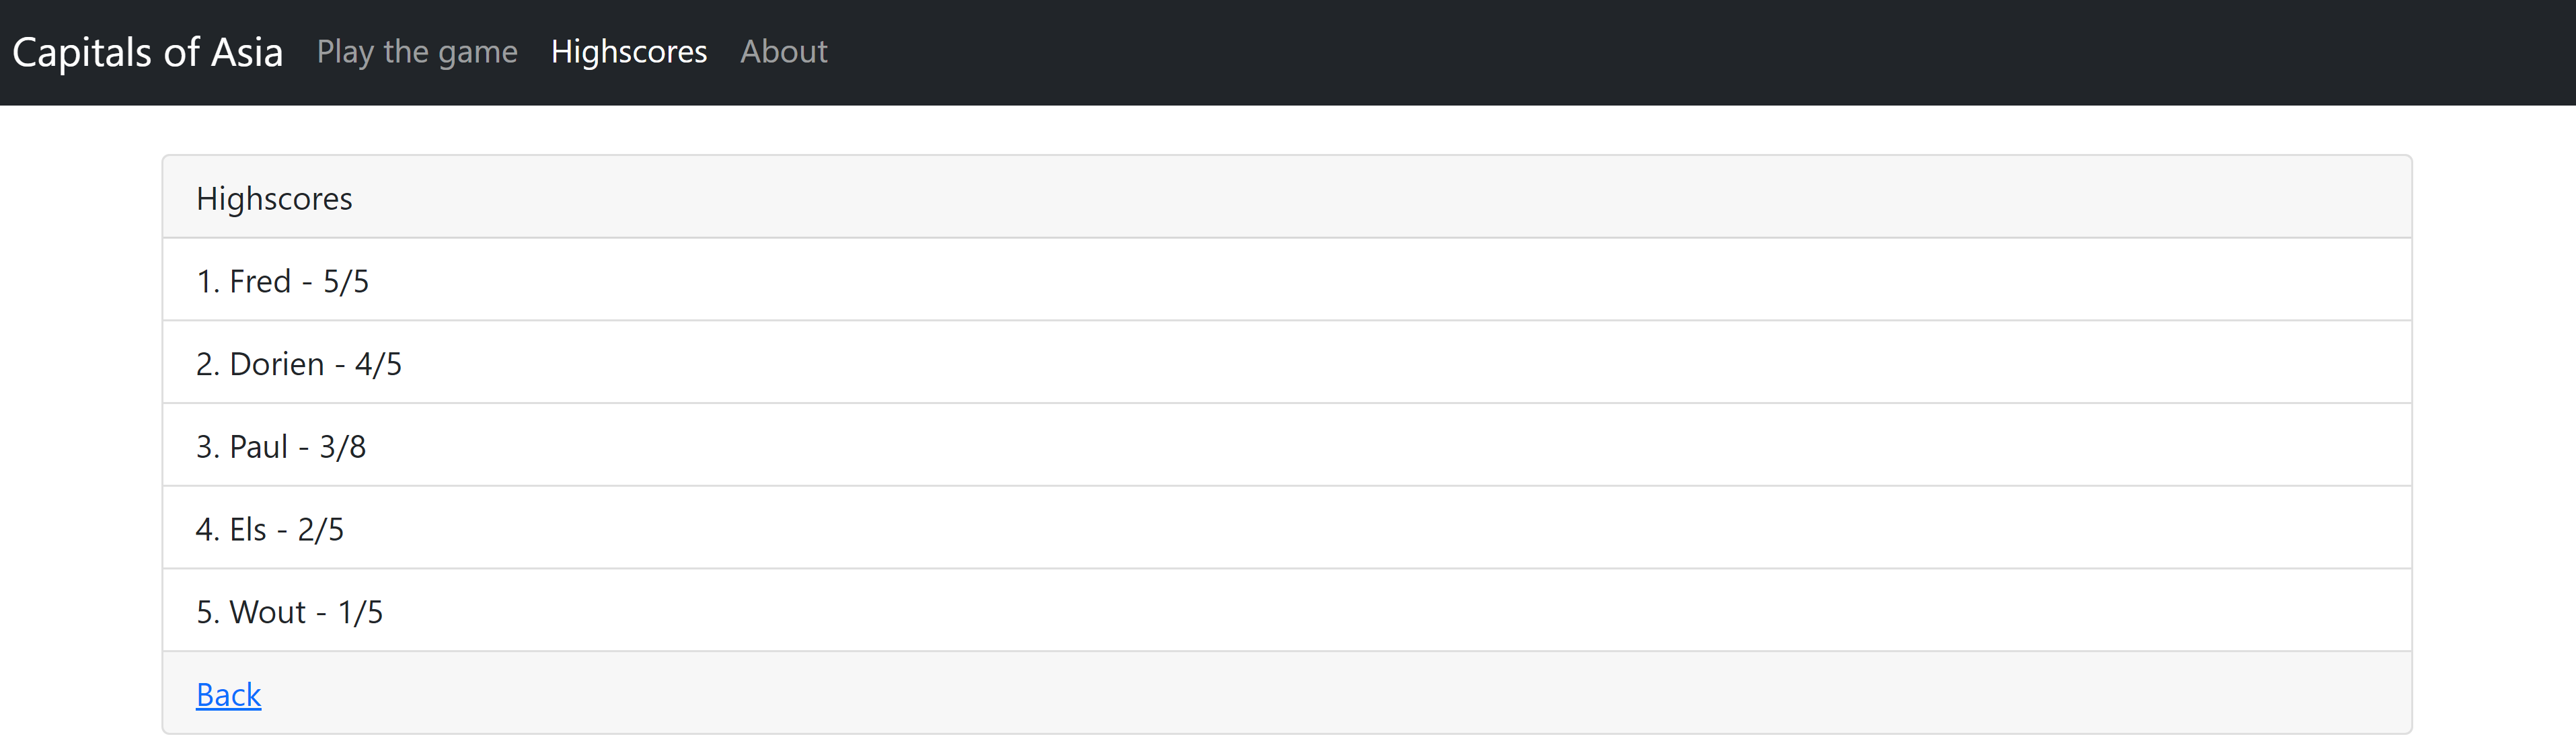This screenshot has width=2576, height=753.
Task: Click Paul's 3/8 score value
Action: [343, 447]
